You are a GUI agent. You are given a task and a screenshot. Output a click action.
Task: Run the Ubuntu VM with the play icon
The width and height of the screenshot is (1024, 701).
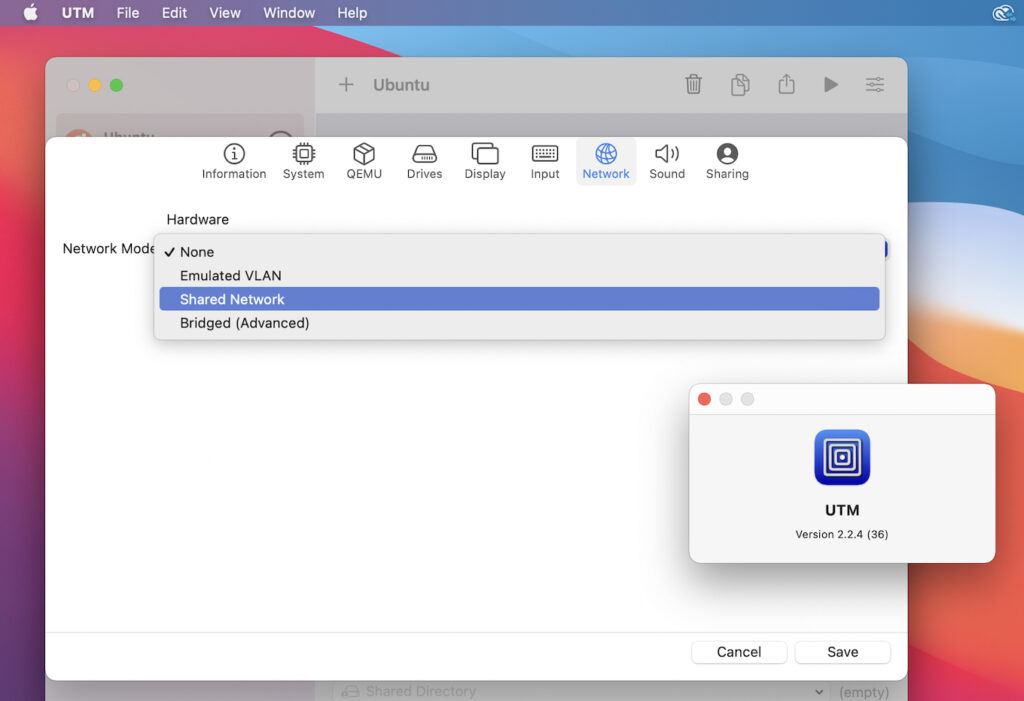pos(831,85)
